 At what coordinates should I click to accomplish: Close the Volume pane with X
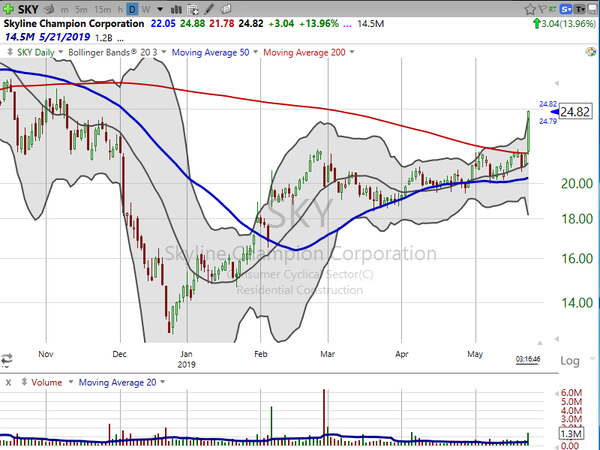tap(8, 382)
